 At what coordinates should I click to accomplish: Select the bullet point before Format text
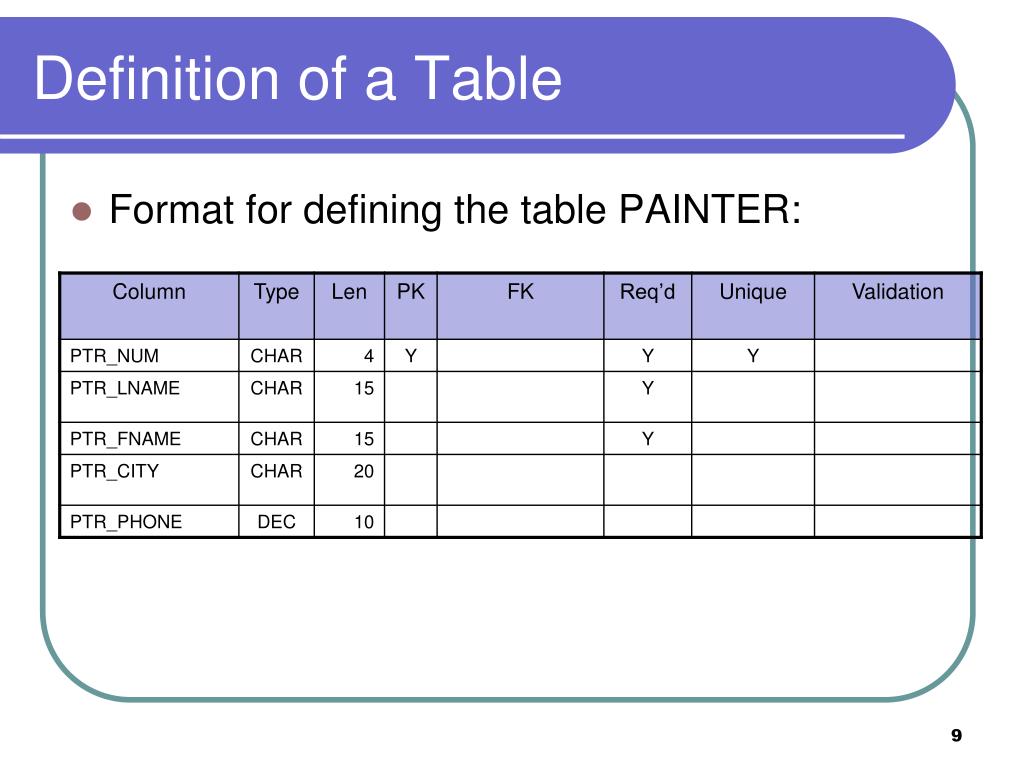(82, 212)
